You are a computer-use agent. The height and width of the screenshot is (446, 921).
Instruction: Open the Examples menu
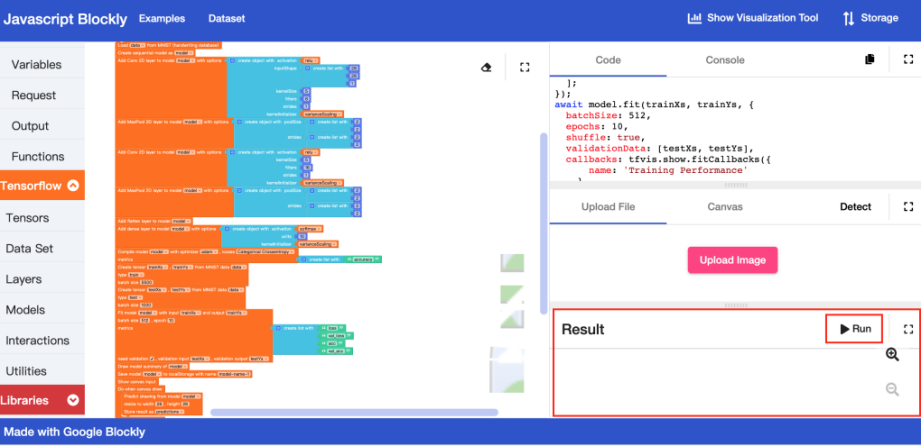pyautogui.click(x=162, y=18)
